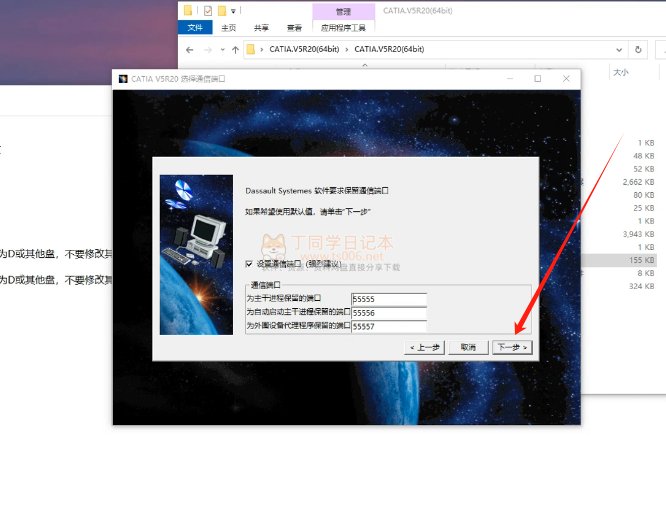666x509 pixels.
Task: Click the 上一步 (Back) button in installer
Action: 425,347
